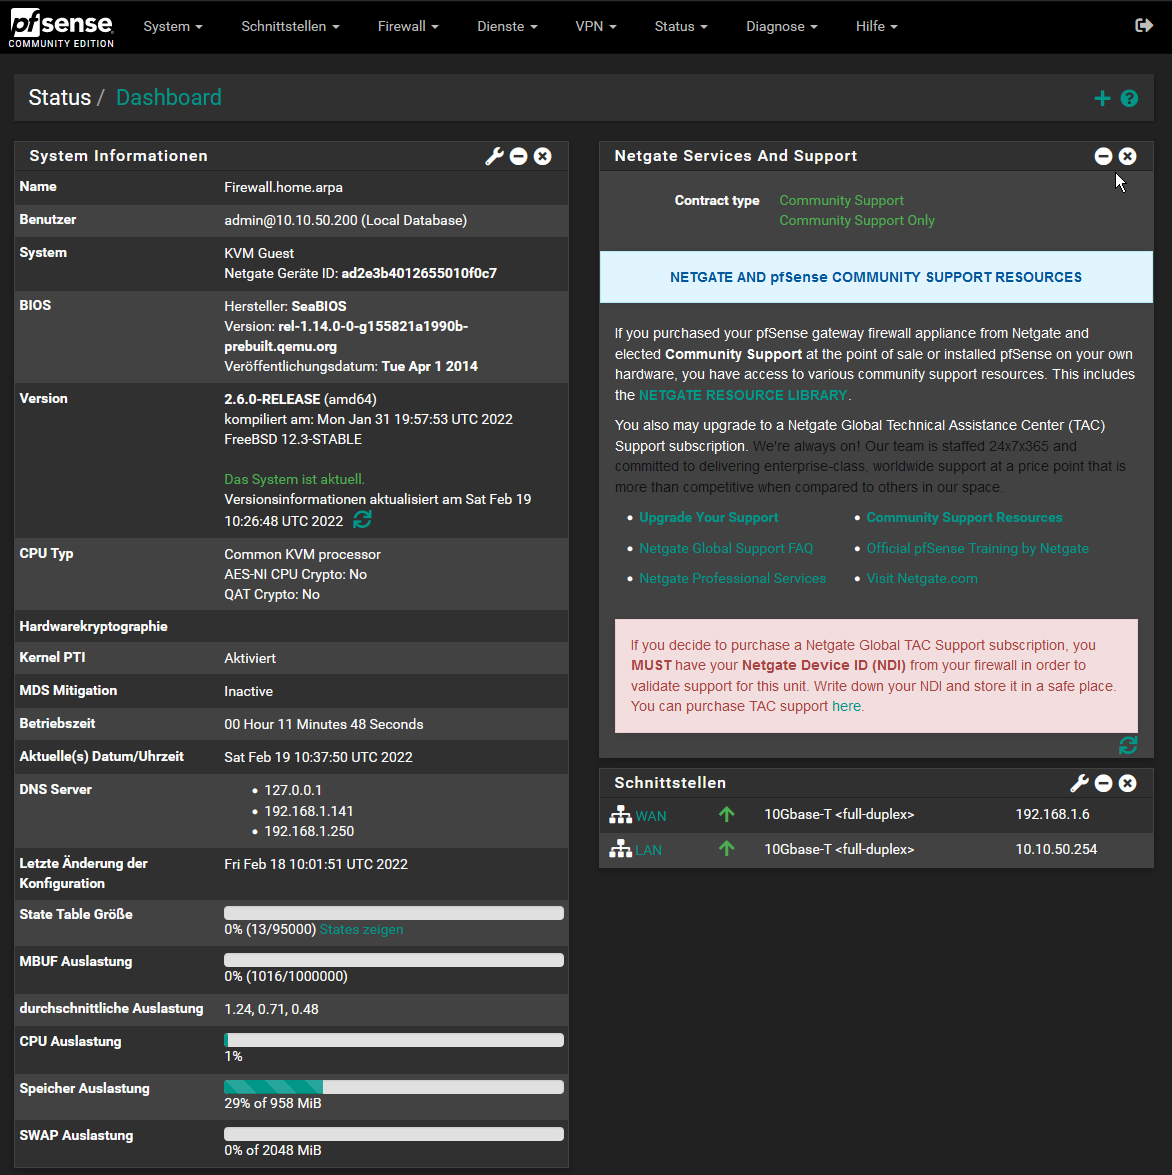Click the Community Support Resources banner heading
The height and width of the screenshot is (1175, 1172).
tap(876, 277)
